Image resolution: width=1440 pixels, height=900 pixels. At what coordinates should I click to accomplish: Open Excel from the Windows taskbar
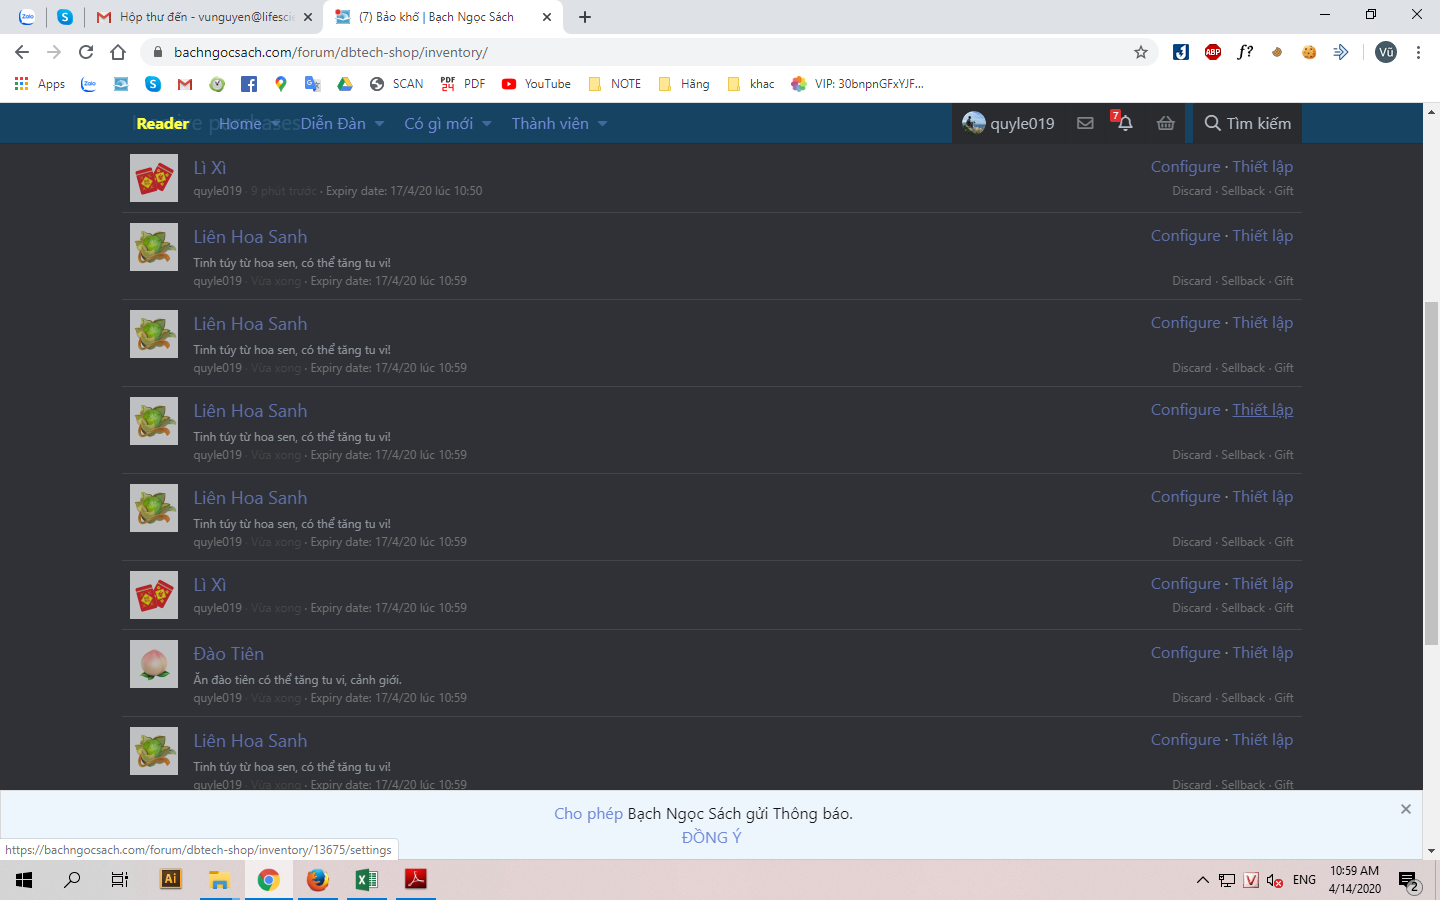coord(366,880)
